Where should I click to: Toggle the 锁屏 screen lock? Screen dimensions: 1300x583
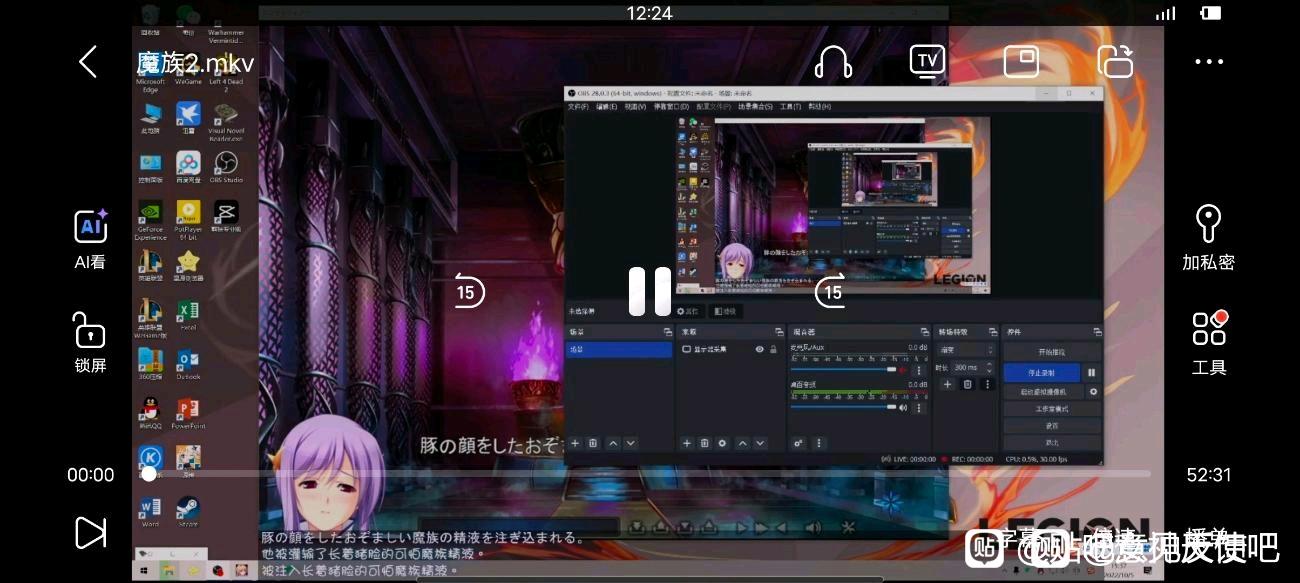tap(90, 342)
